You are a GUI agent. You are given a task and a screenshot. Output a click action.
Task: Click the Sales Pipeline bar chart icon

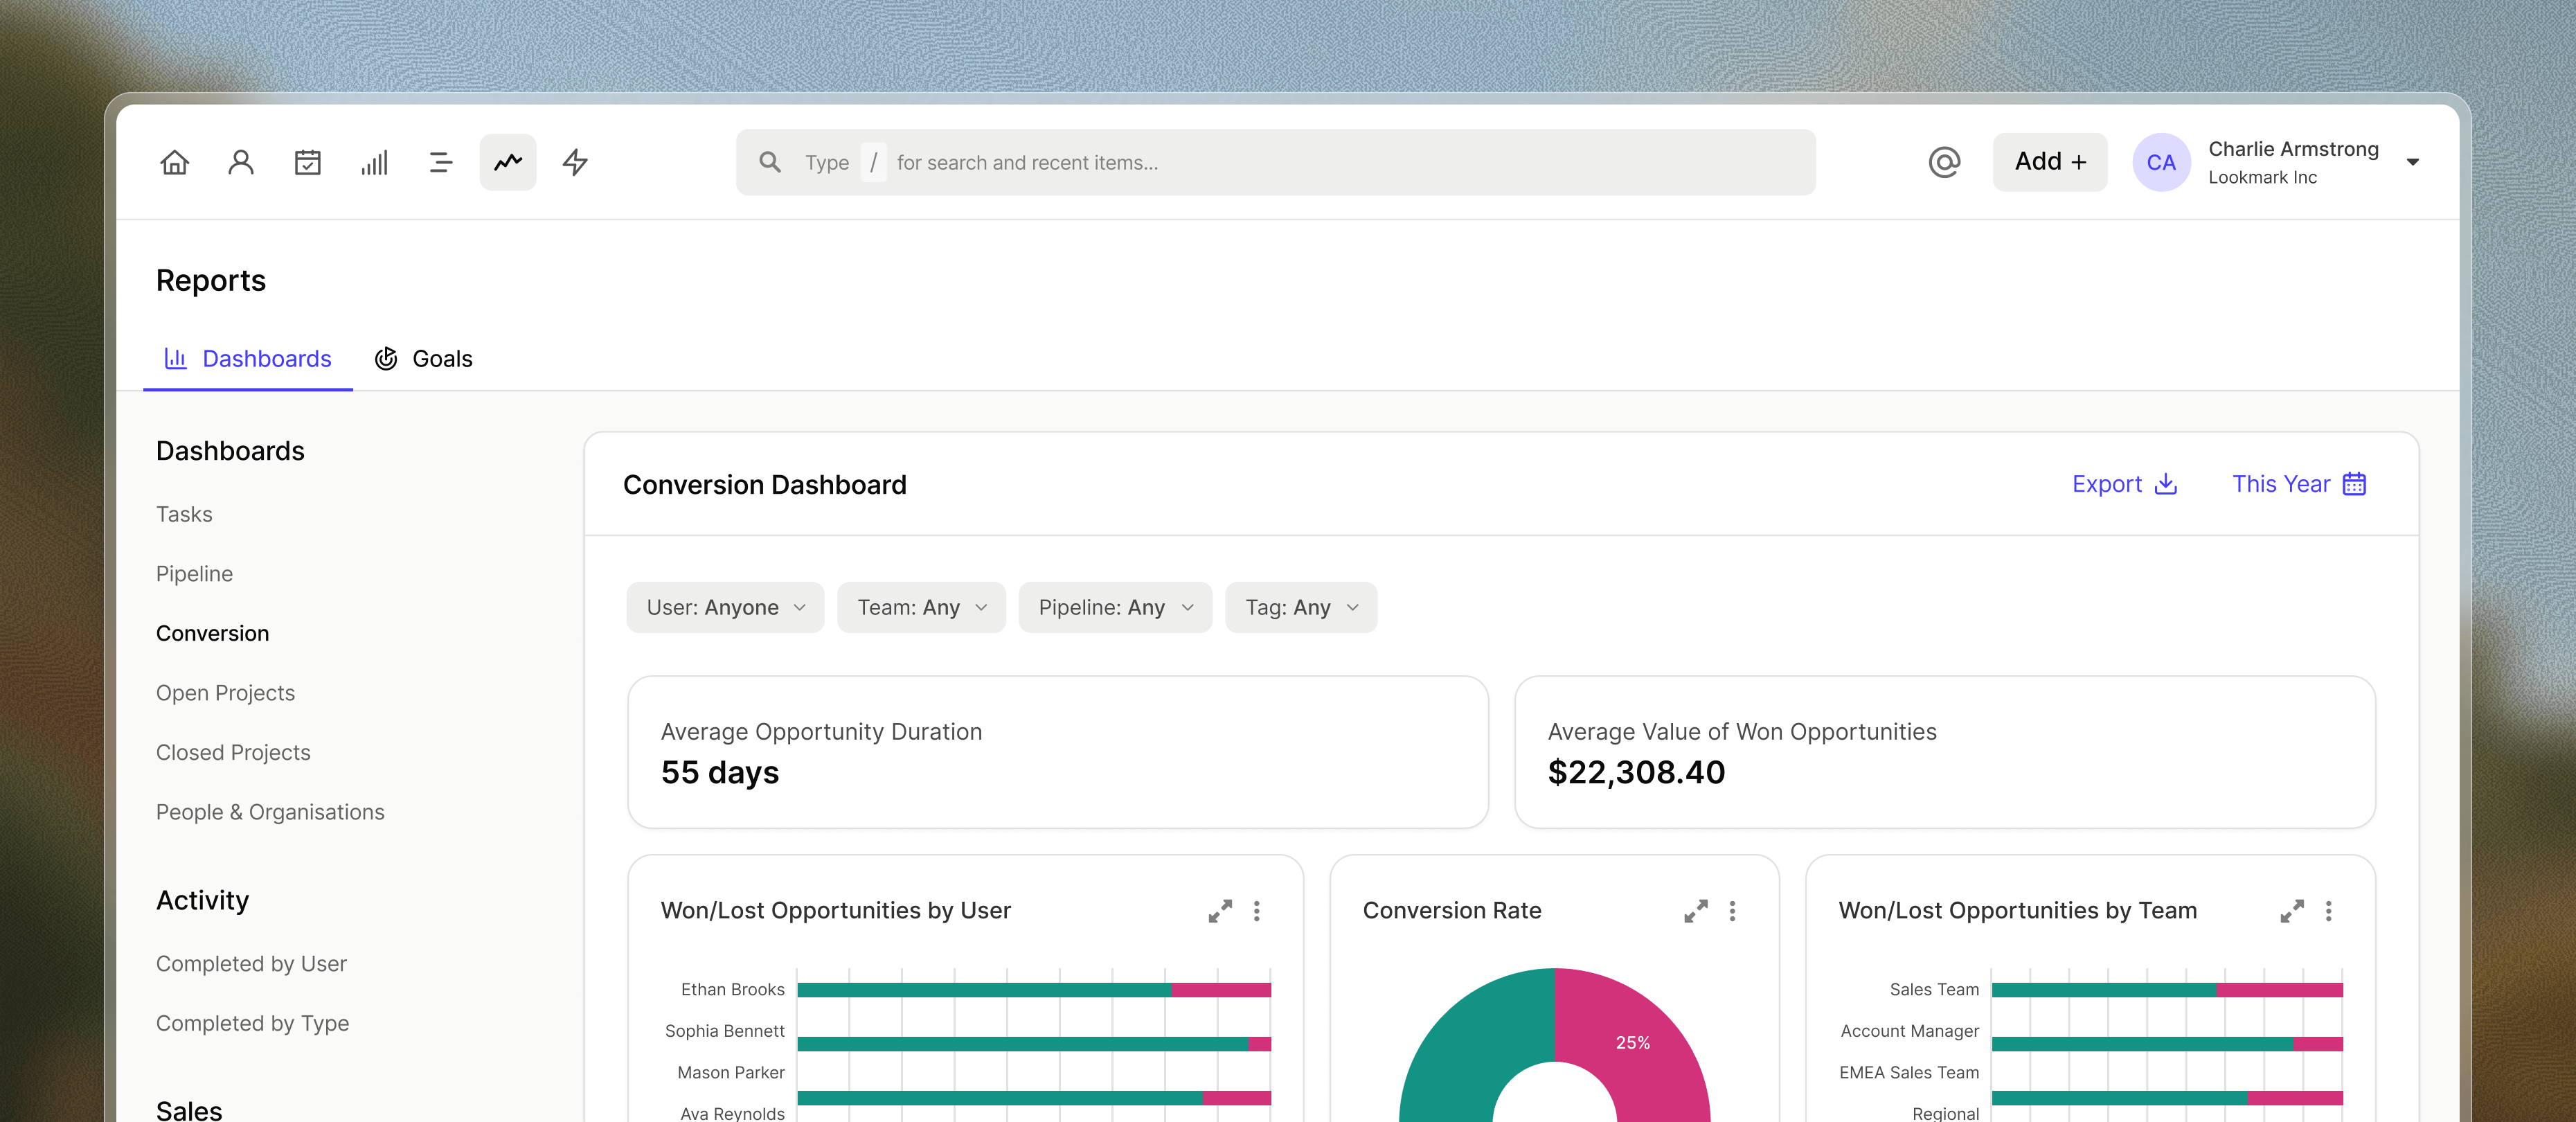[x=375, y=162]
